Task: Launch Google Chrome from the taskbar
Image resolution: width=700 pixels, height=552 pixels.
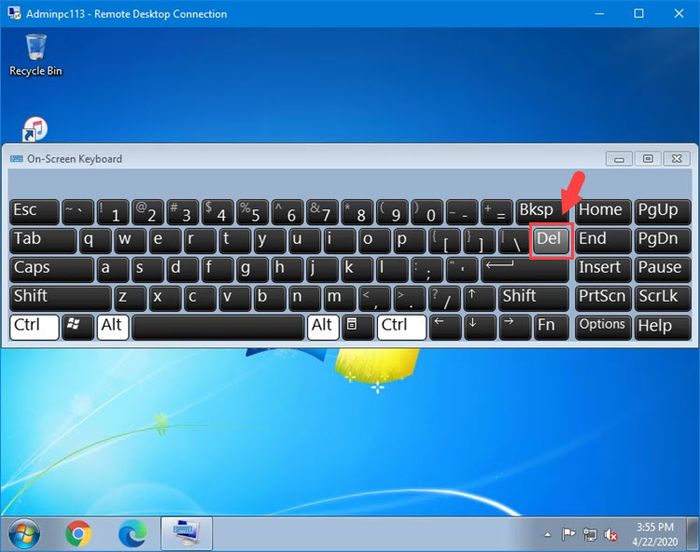Action: click(78, 534)
